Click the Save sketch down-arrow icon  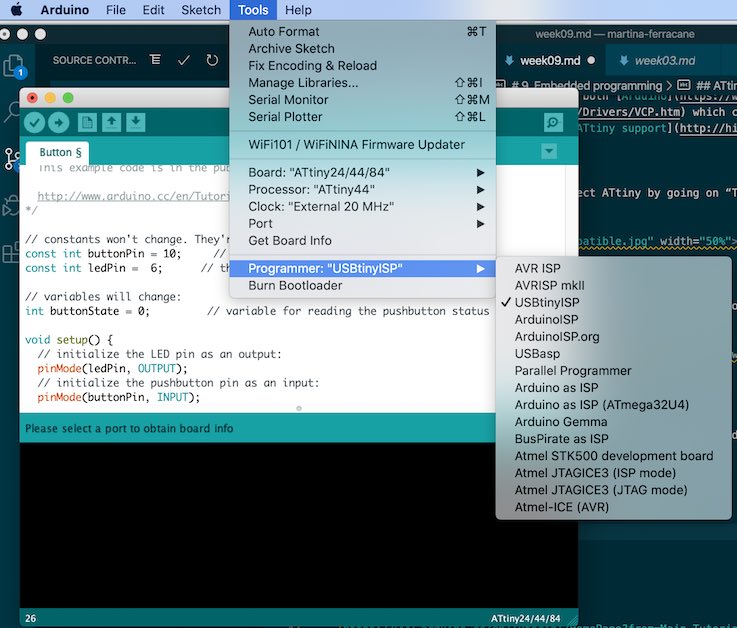(x=136, y=122)
